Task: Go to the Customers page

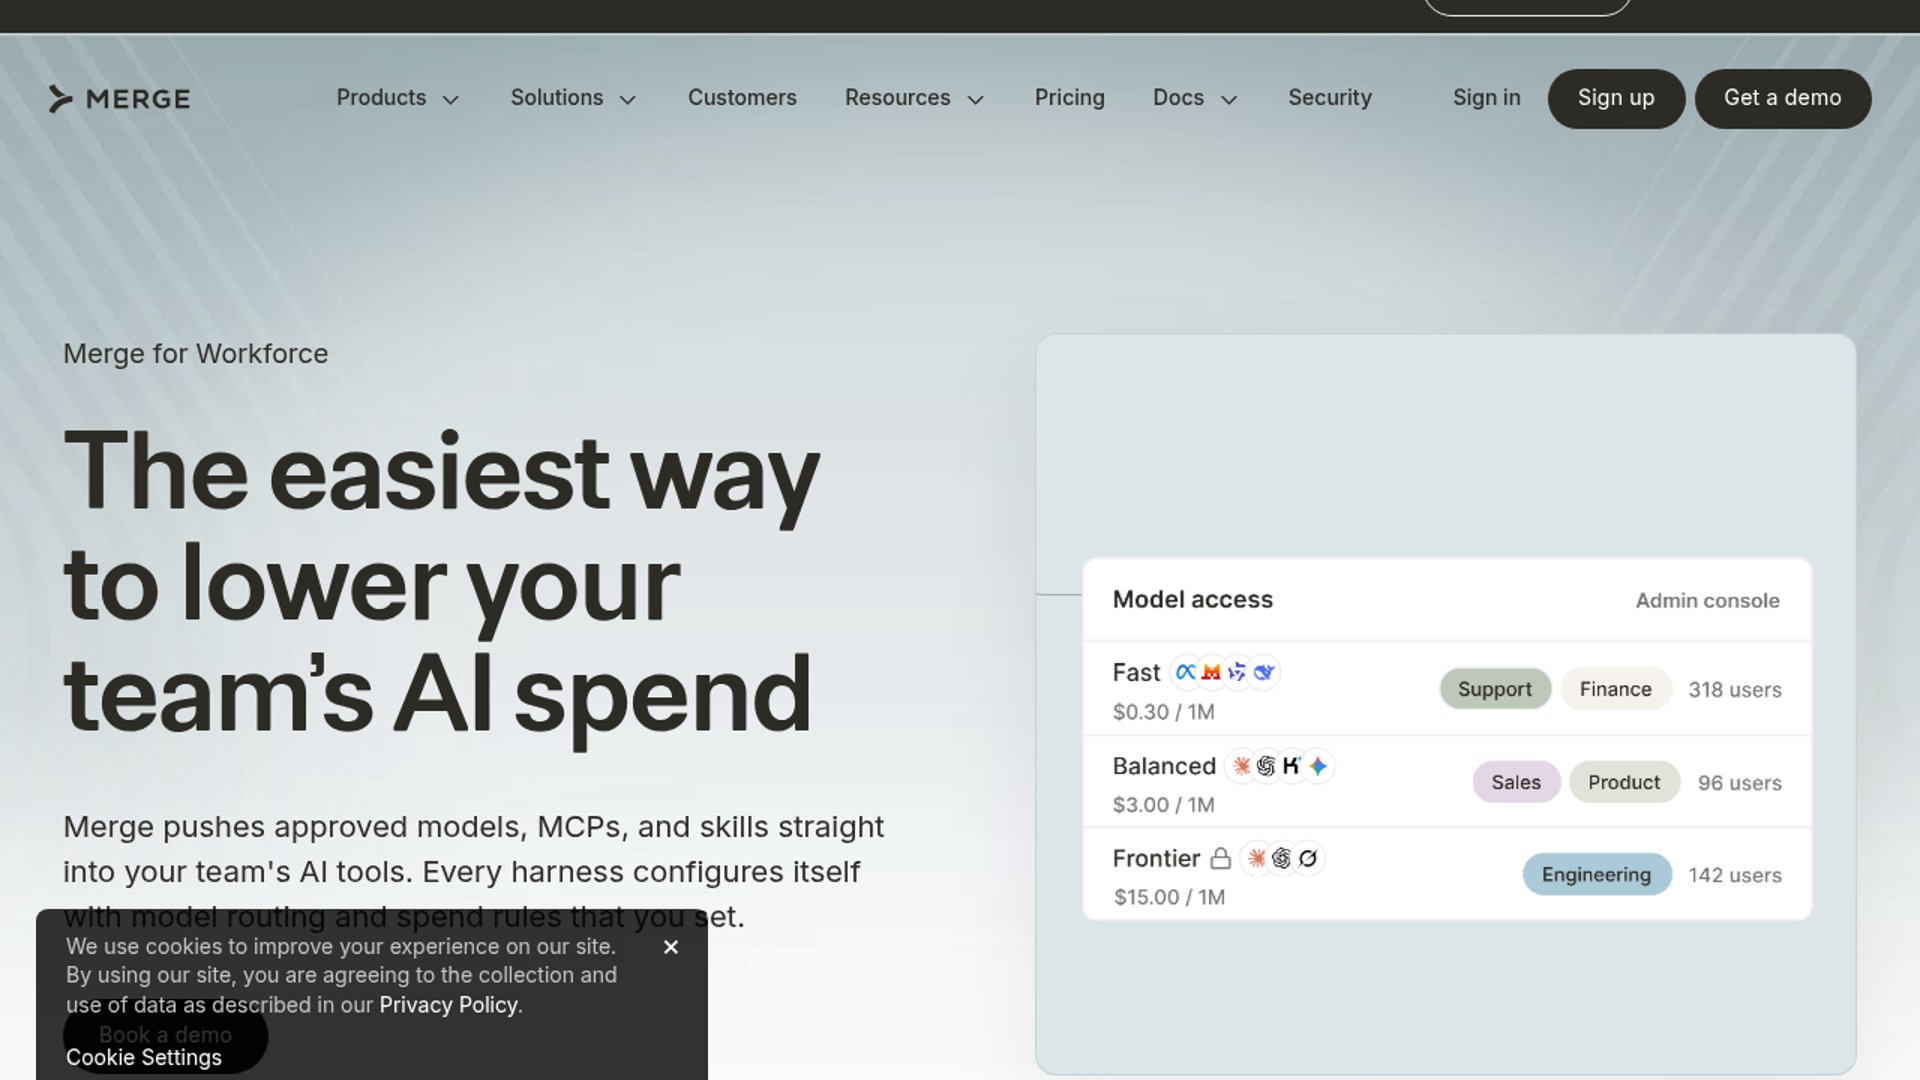Action: (742, 98)
